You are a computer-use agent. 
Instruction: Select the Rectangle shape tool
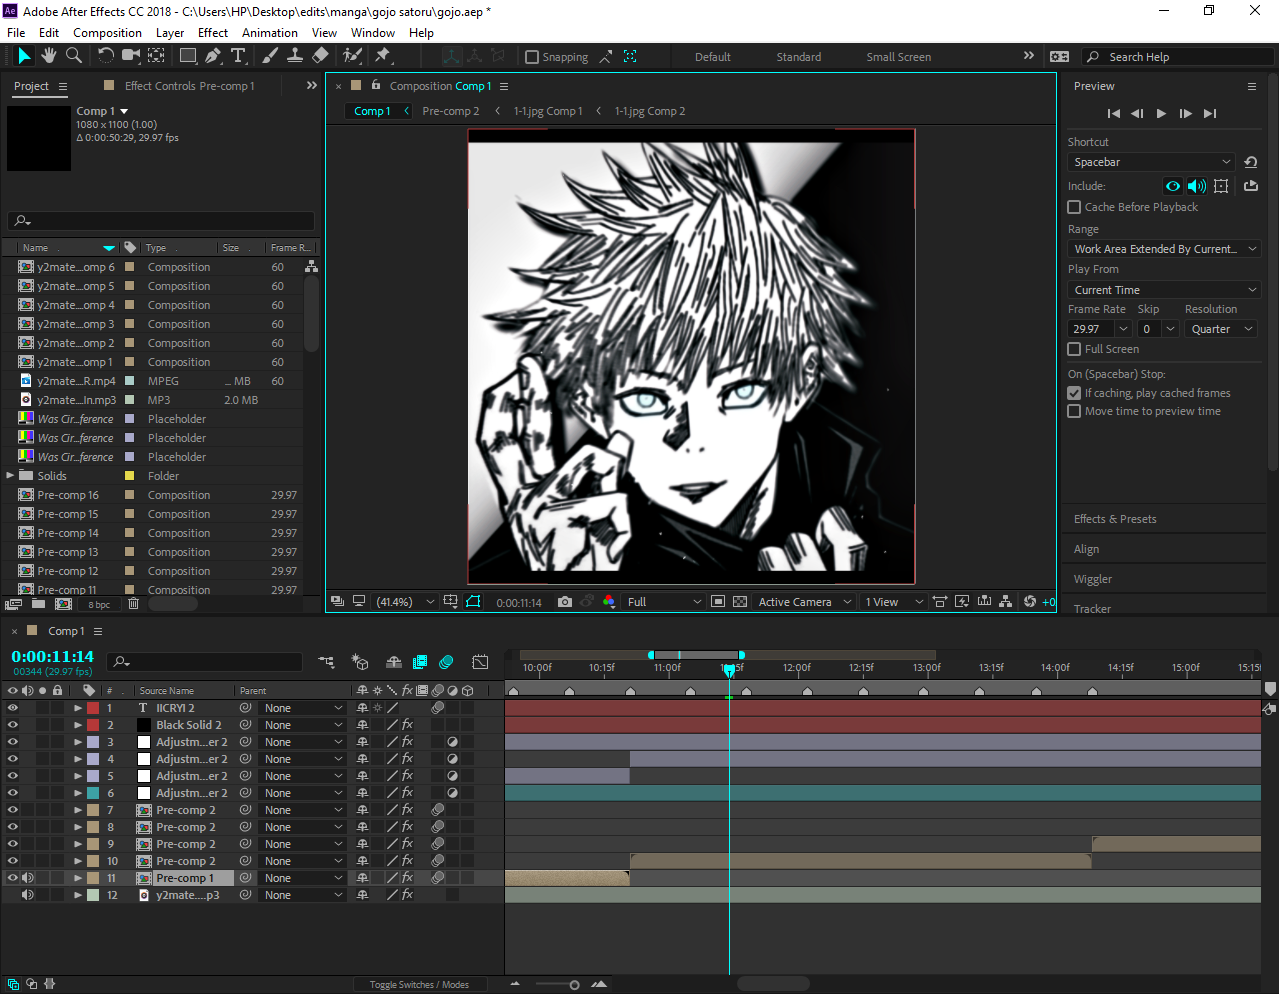coord(187,56)
